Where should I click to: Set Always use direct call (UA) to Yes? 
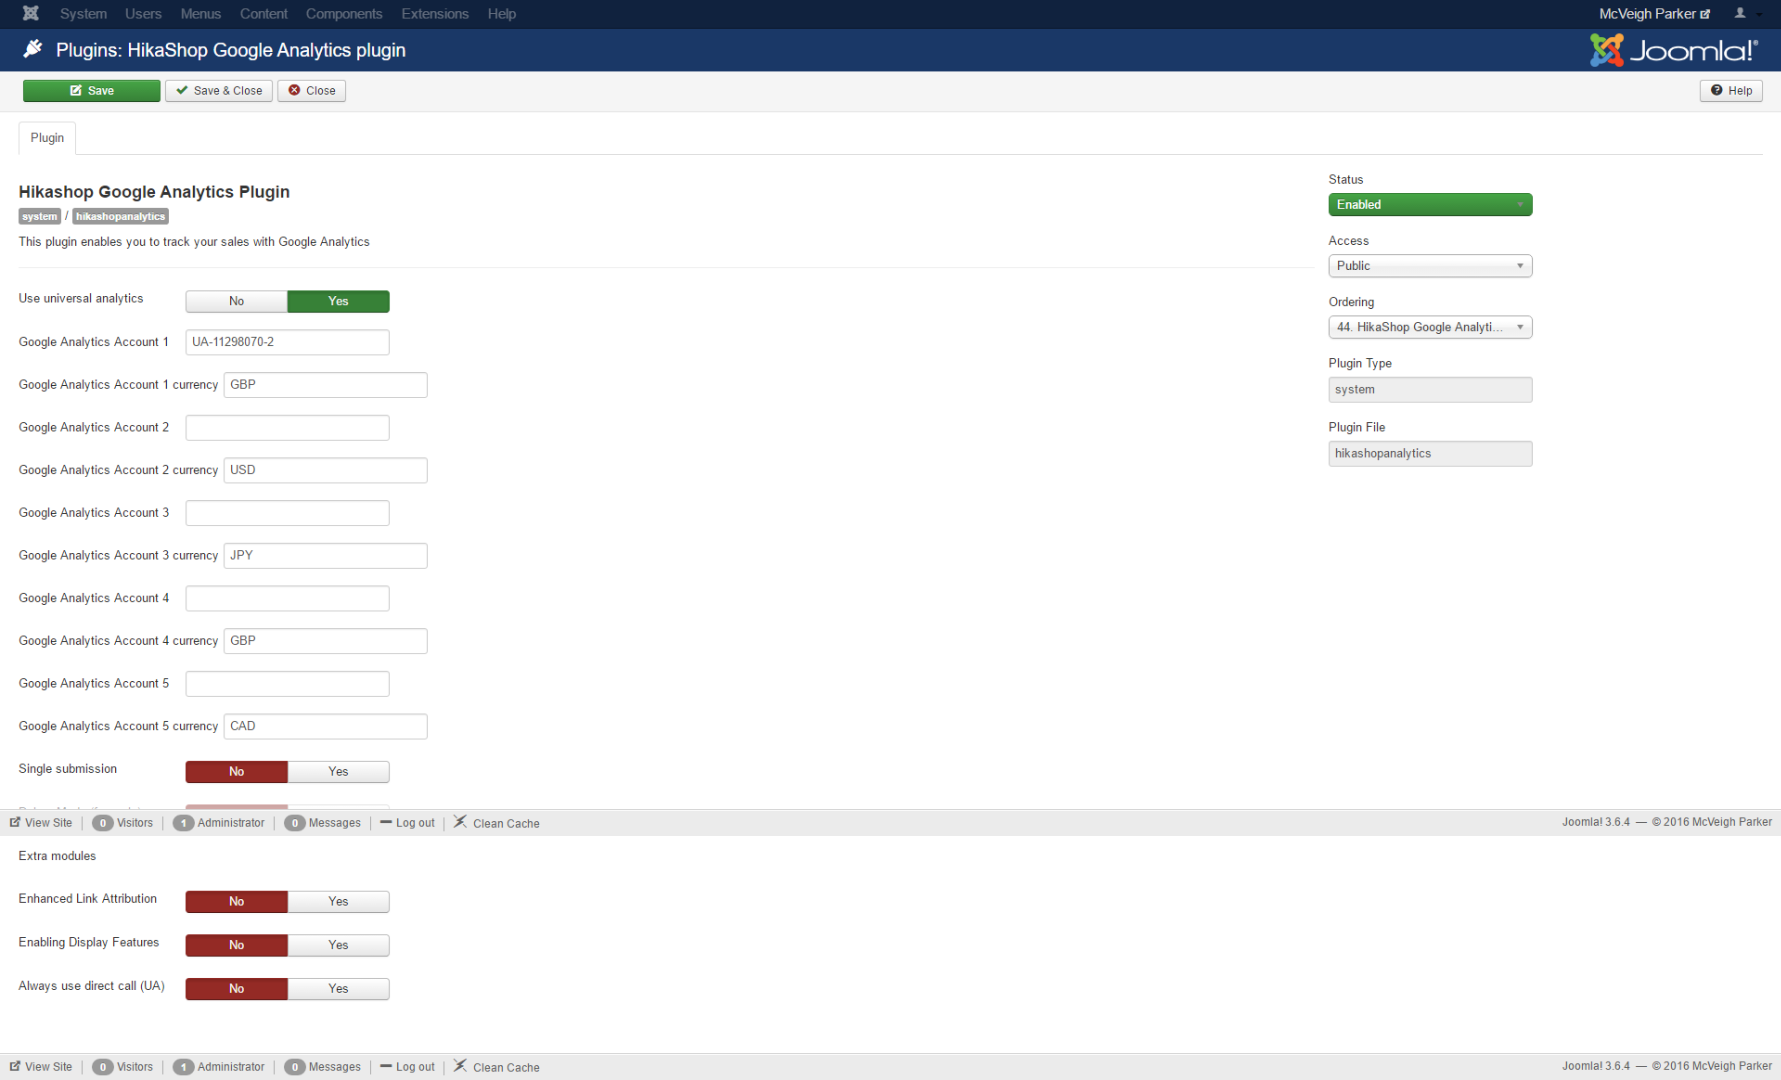click(x=338, y=989)
